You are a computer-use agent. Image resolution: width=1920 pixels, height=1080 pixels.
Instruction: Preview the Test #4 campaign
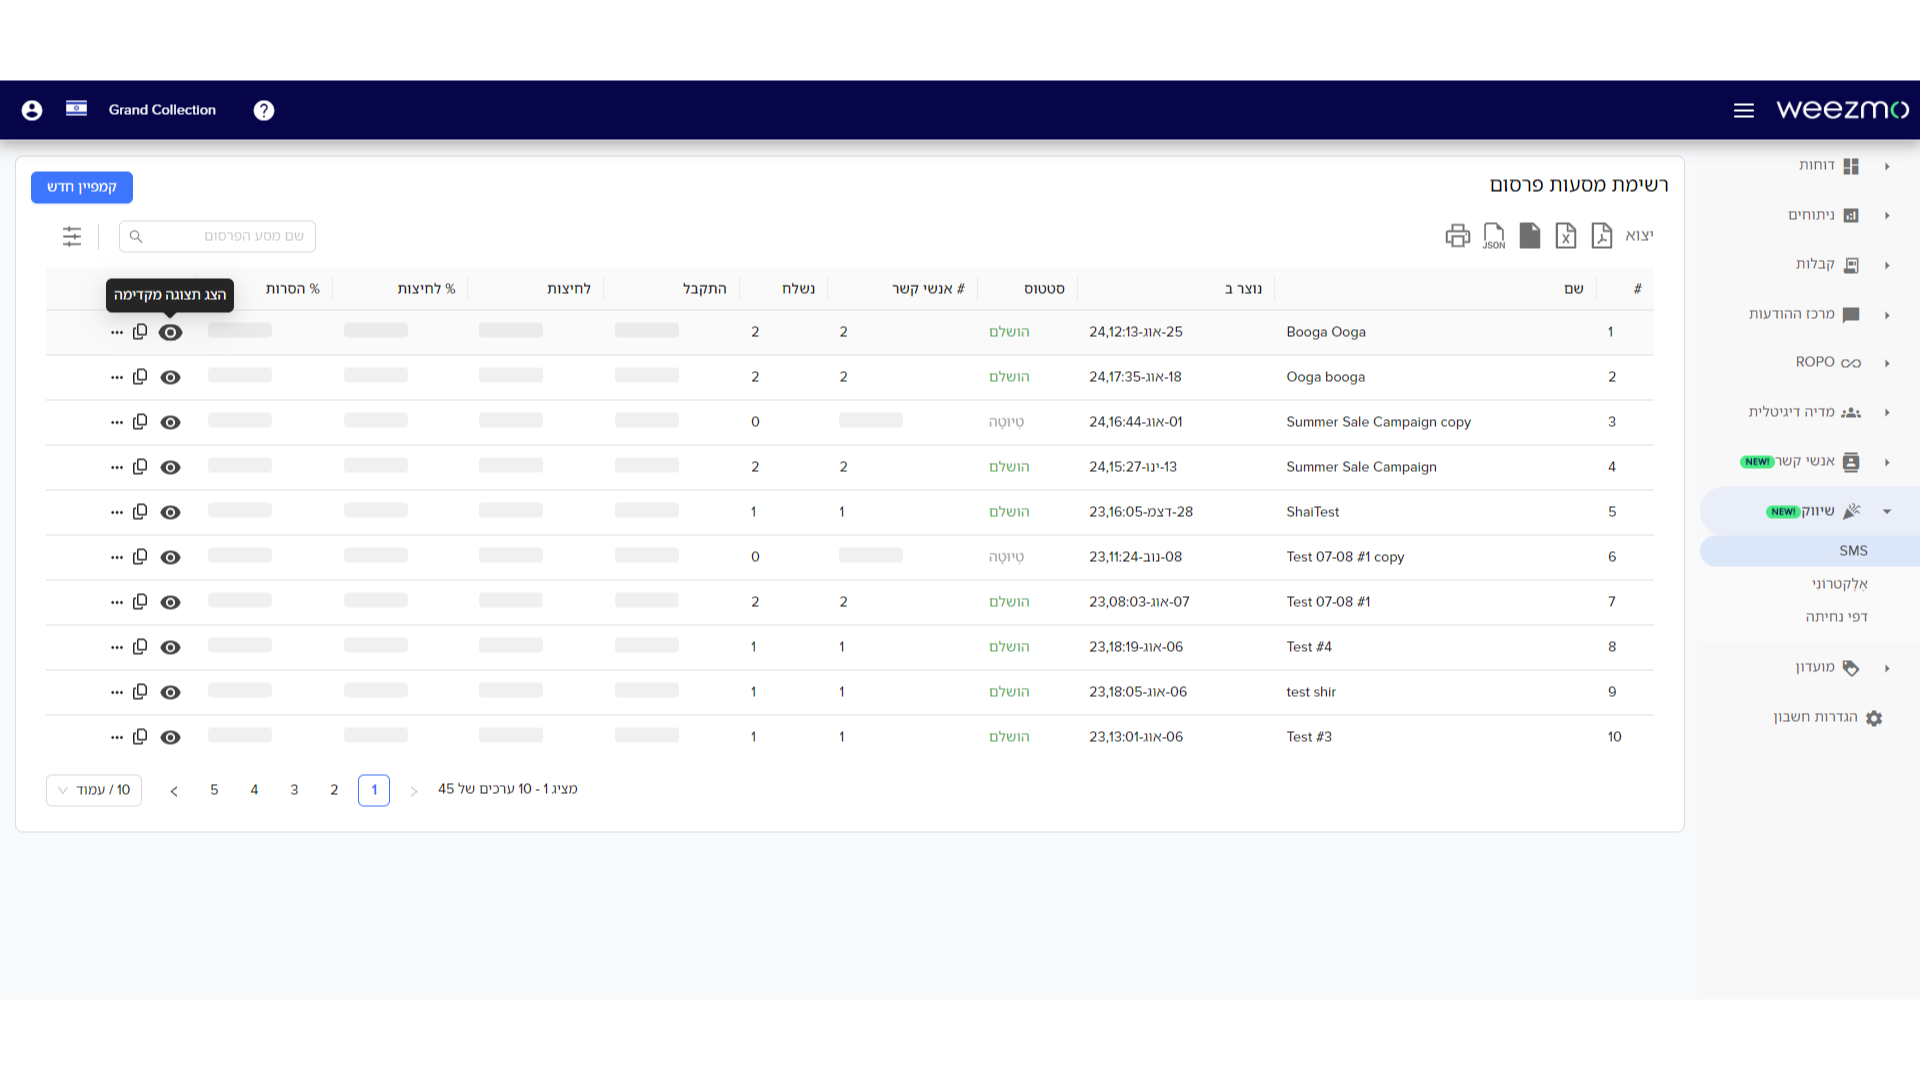tap(171, 647)
